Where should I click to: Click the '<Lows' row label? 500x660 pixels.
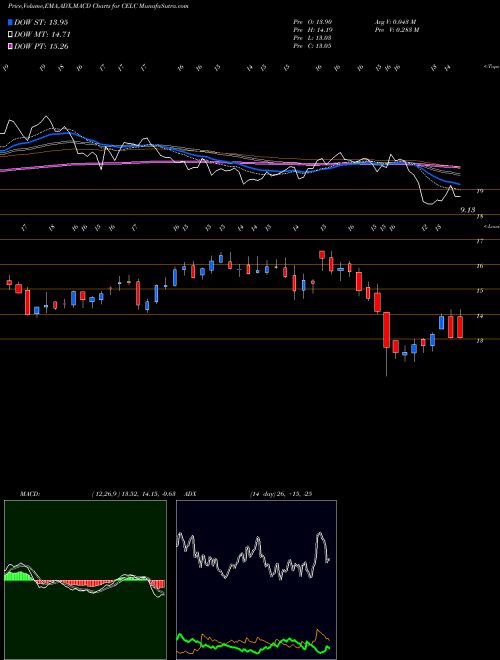click(x=491, y=226)
